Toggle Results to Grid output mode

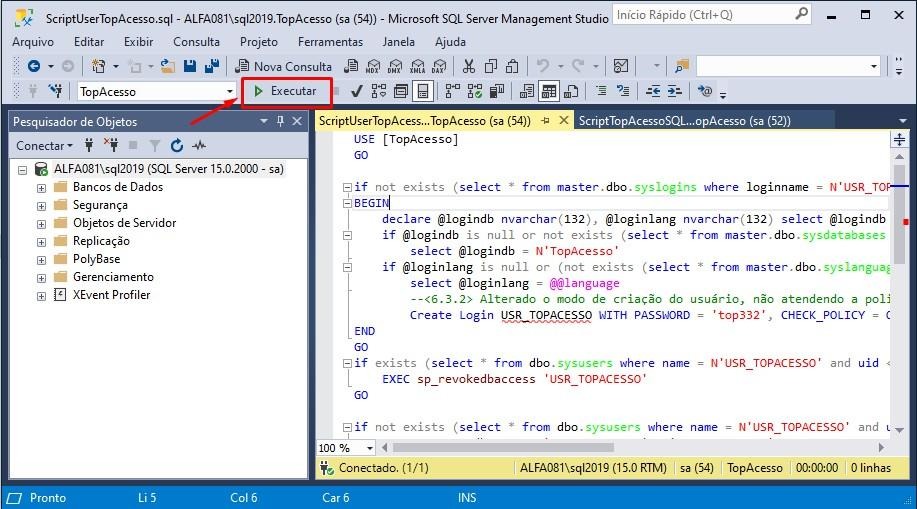(548, 91)
